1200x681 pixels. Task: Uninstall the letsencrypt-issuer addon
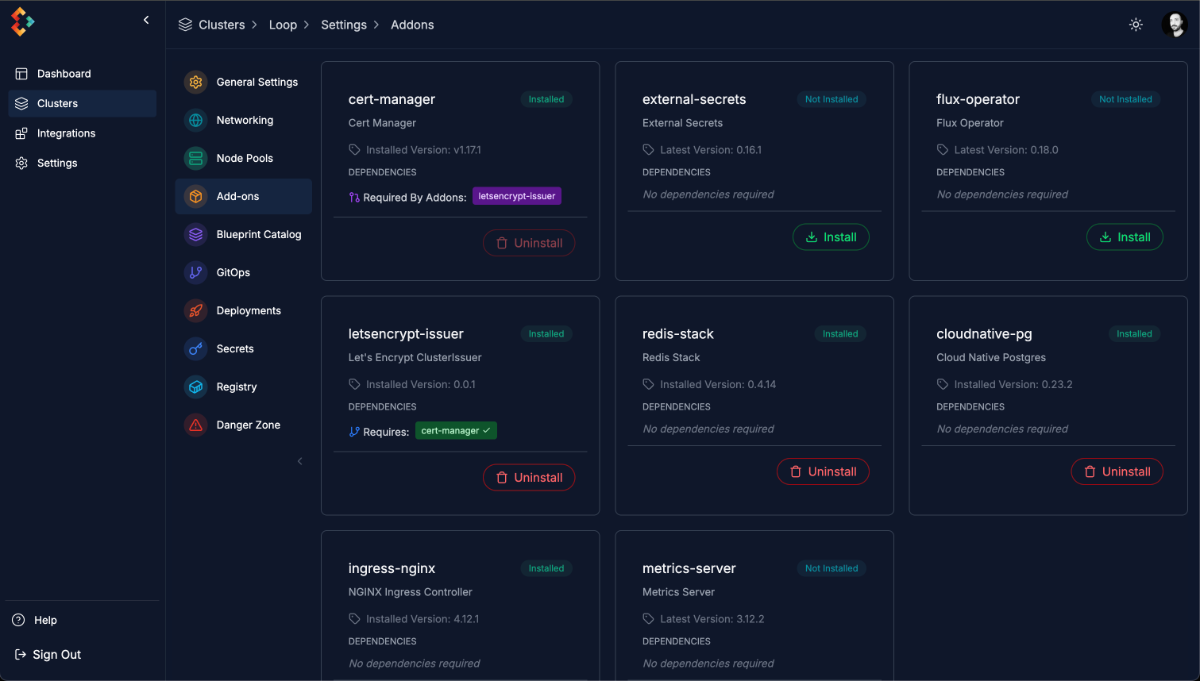click(x=529, y=477)
